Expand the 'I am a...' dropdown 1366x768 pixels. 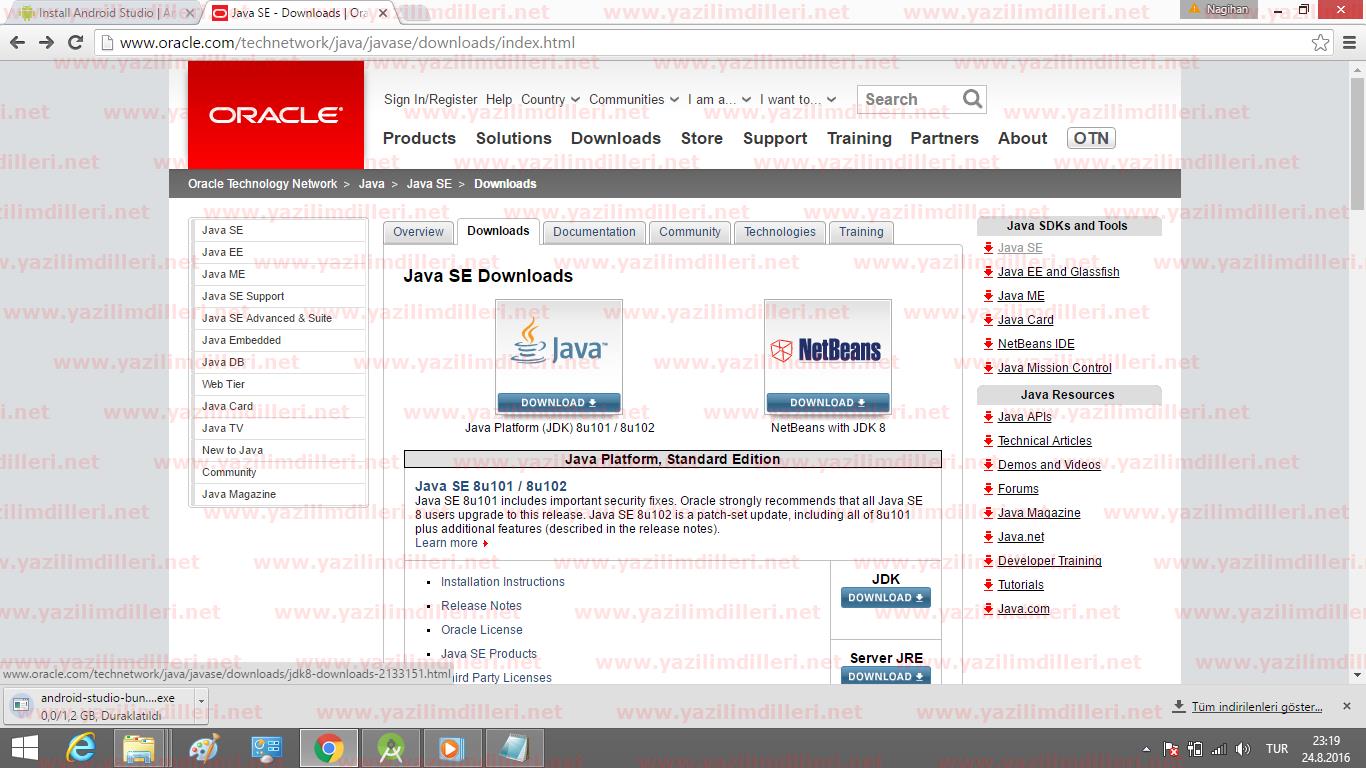[x=719, y=99]
